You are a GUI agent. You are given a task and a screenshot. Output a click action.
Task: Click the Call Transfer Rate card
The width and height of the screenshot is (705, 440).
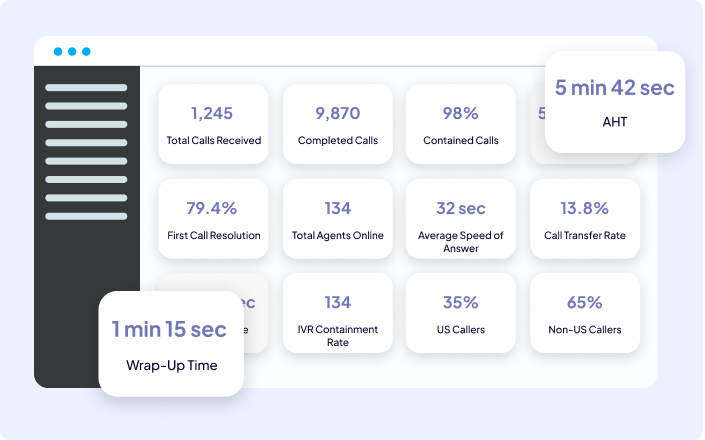coord(585,220)
